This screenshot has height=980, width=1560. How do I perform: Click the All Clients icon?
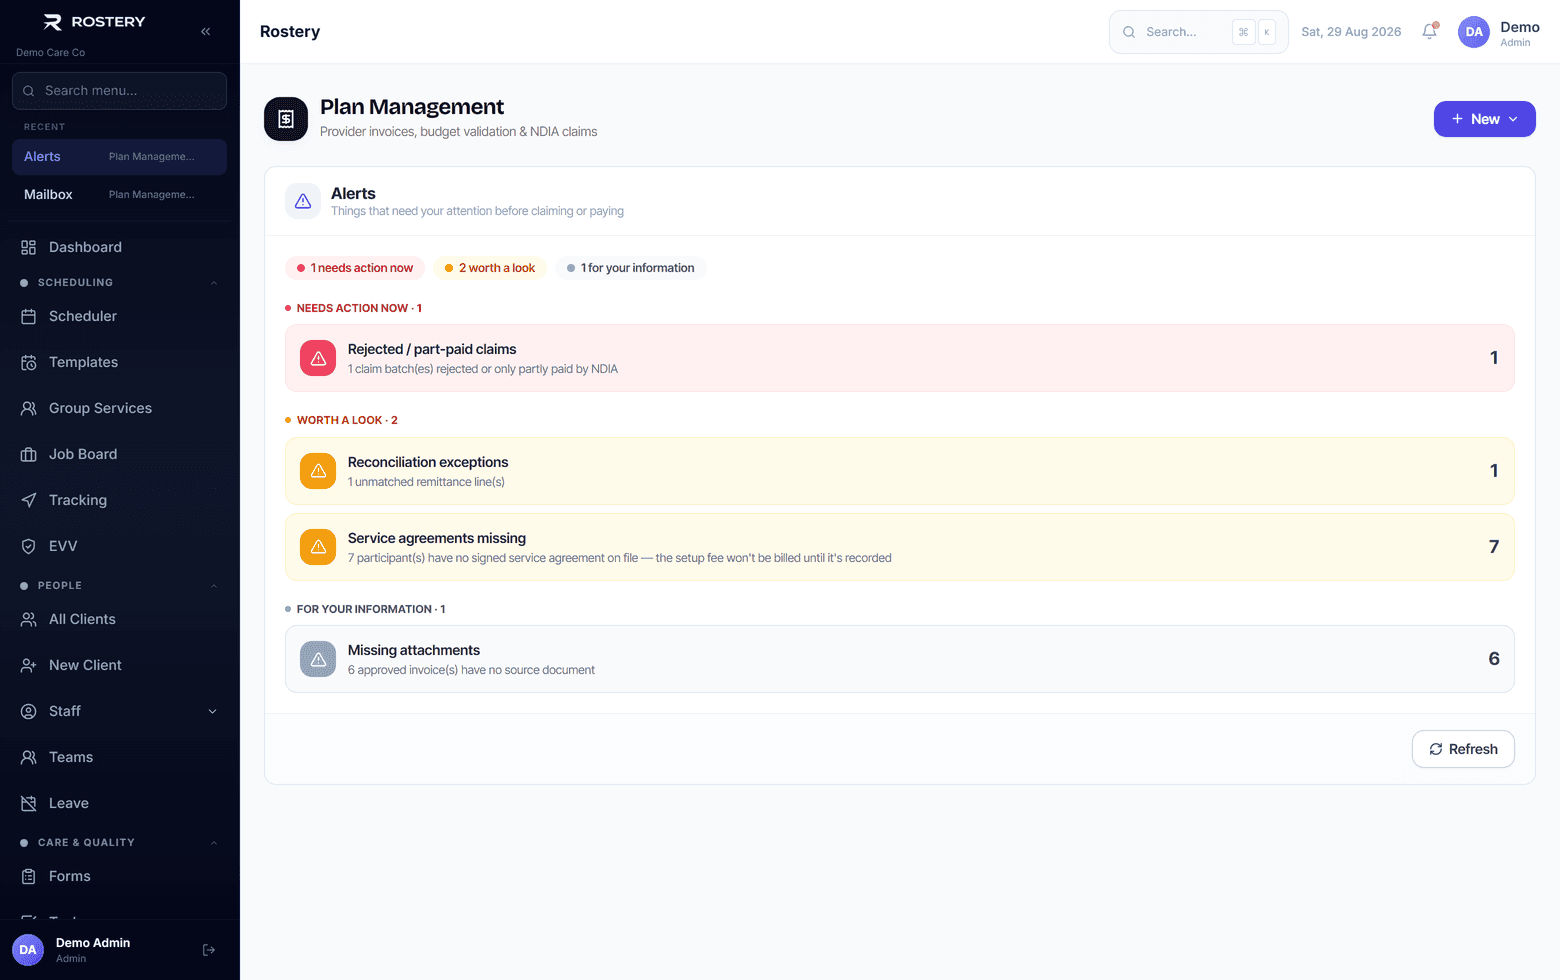[29, 619]
